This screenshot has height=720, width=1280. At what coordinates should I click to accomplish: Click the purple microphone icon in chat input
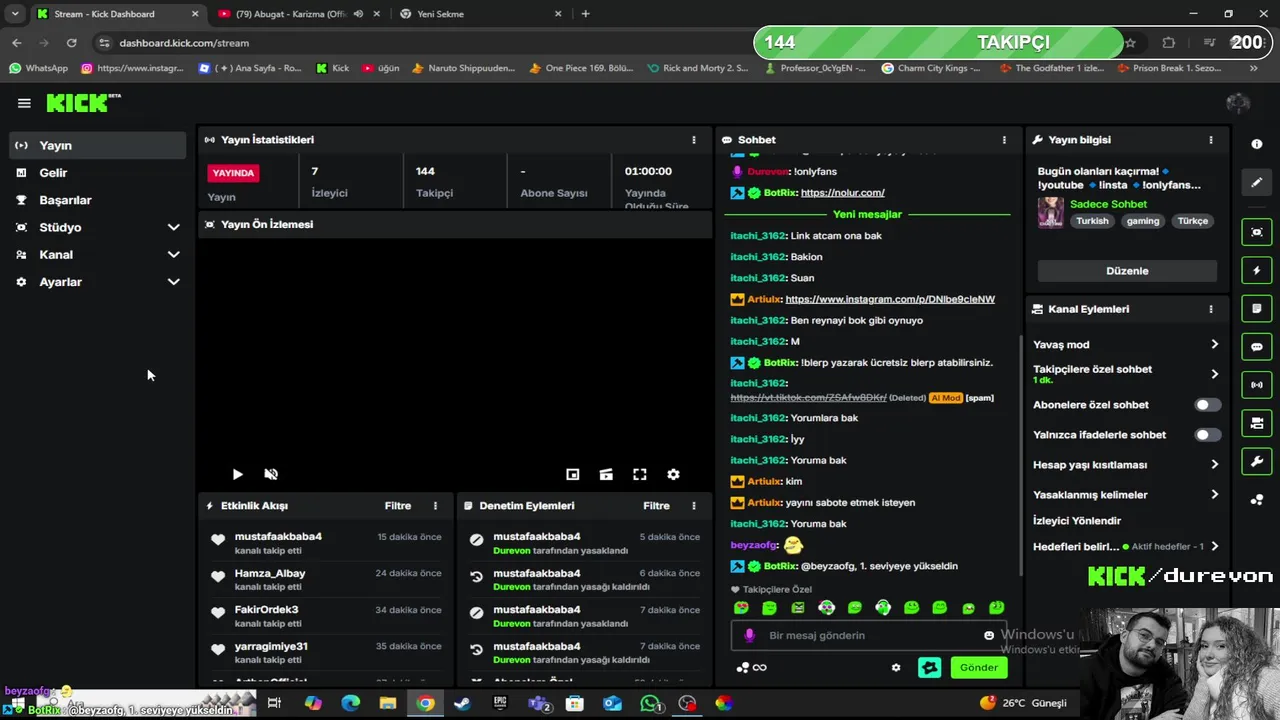[x=750, y=636]
